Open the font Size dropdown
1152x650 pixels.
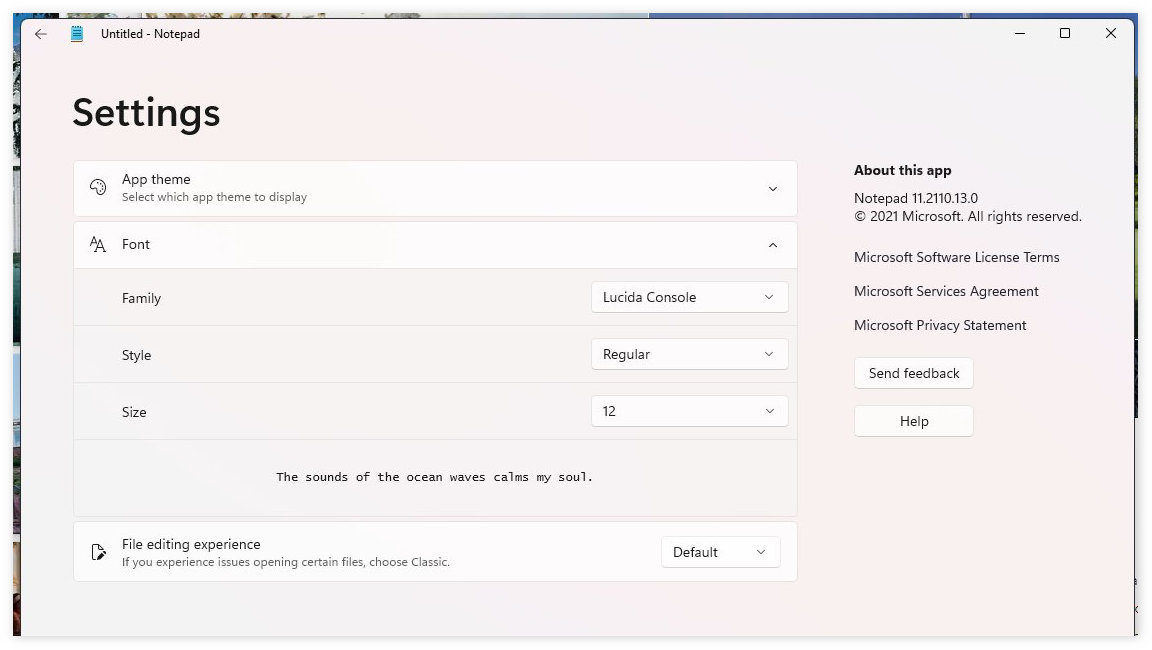[x=689, y=411]
